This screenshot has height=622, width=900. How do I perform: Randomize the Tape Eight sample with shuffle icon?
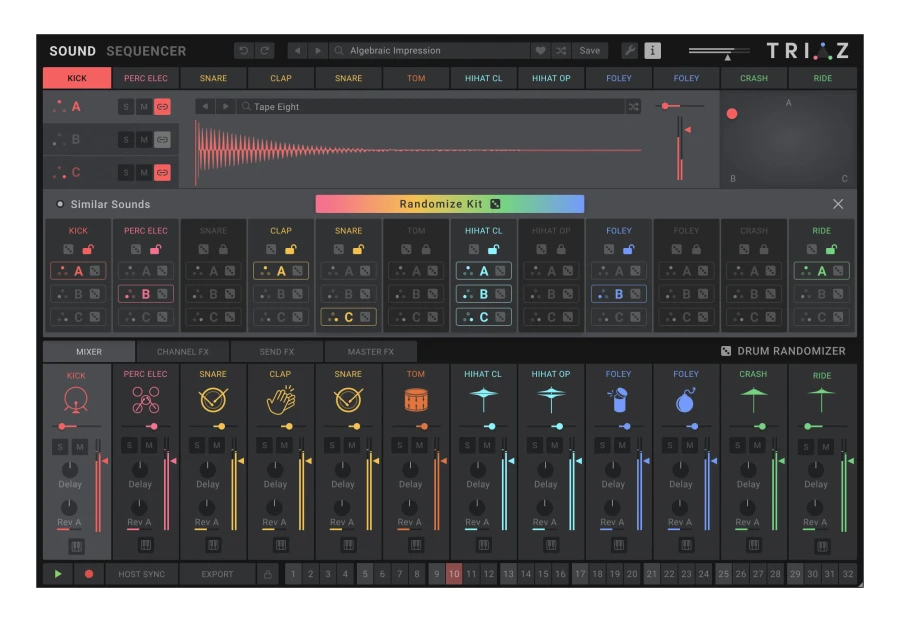click(x=633, y=107)
